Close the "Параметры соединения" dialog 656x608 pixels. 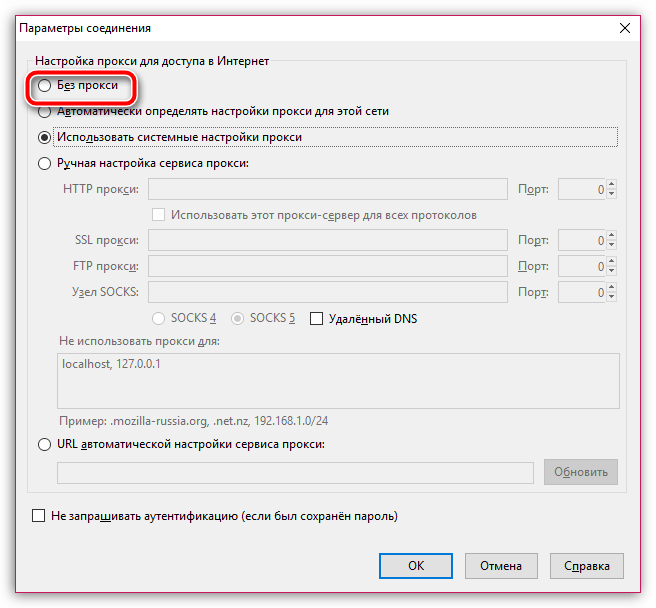[x=625, y=28]
